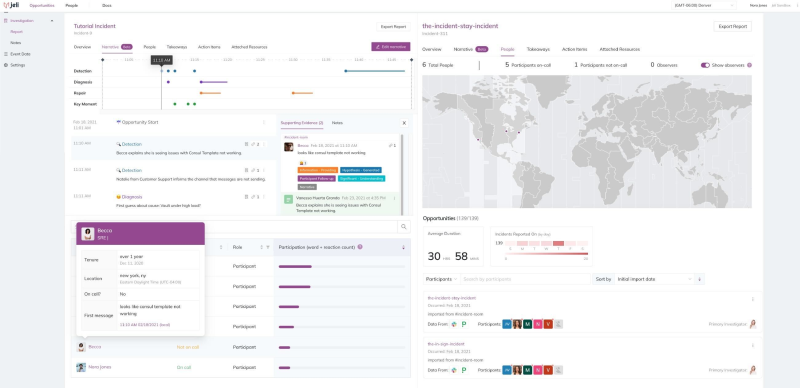Viewport: 800px width, 388px height.
Task: Click Participation column help icon
Action: [360, 247]
